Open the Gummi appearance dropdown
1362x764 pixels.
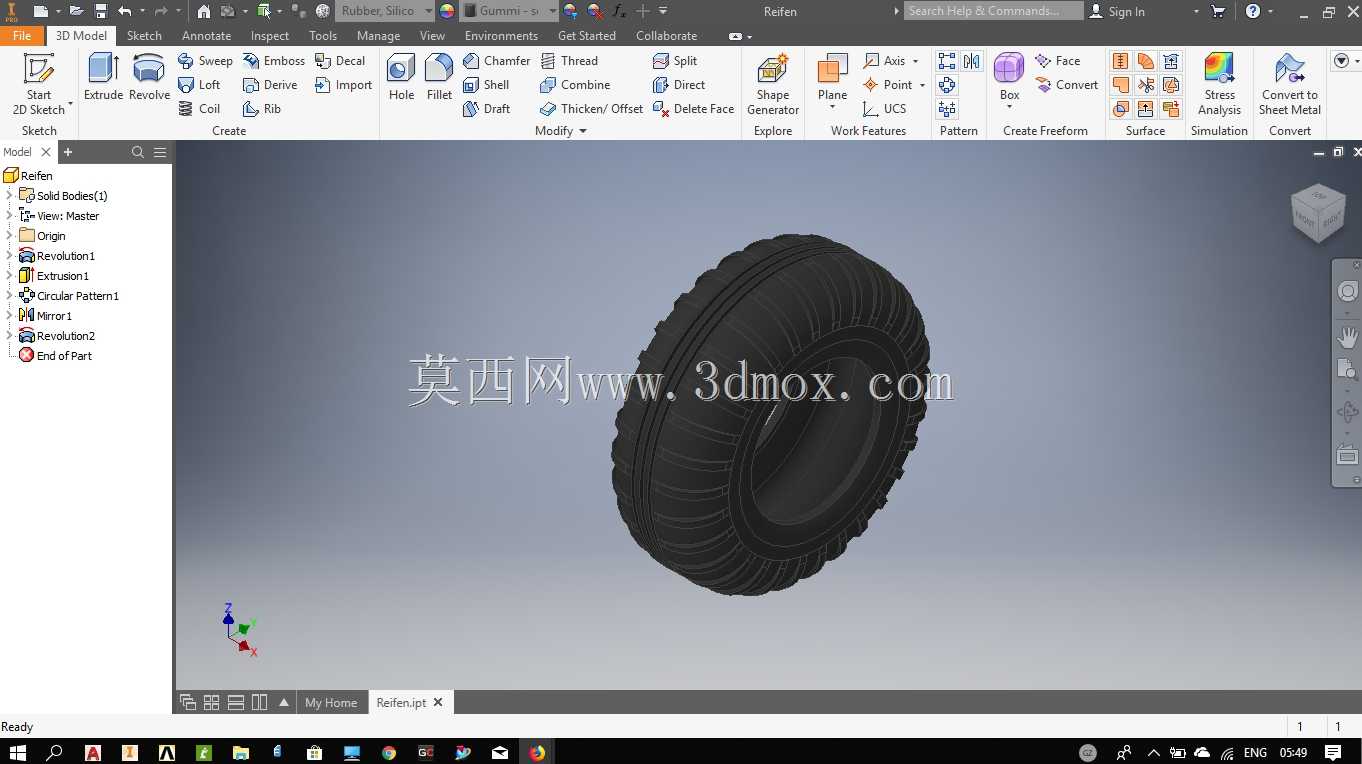(x=552, y=11)
